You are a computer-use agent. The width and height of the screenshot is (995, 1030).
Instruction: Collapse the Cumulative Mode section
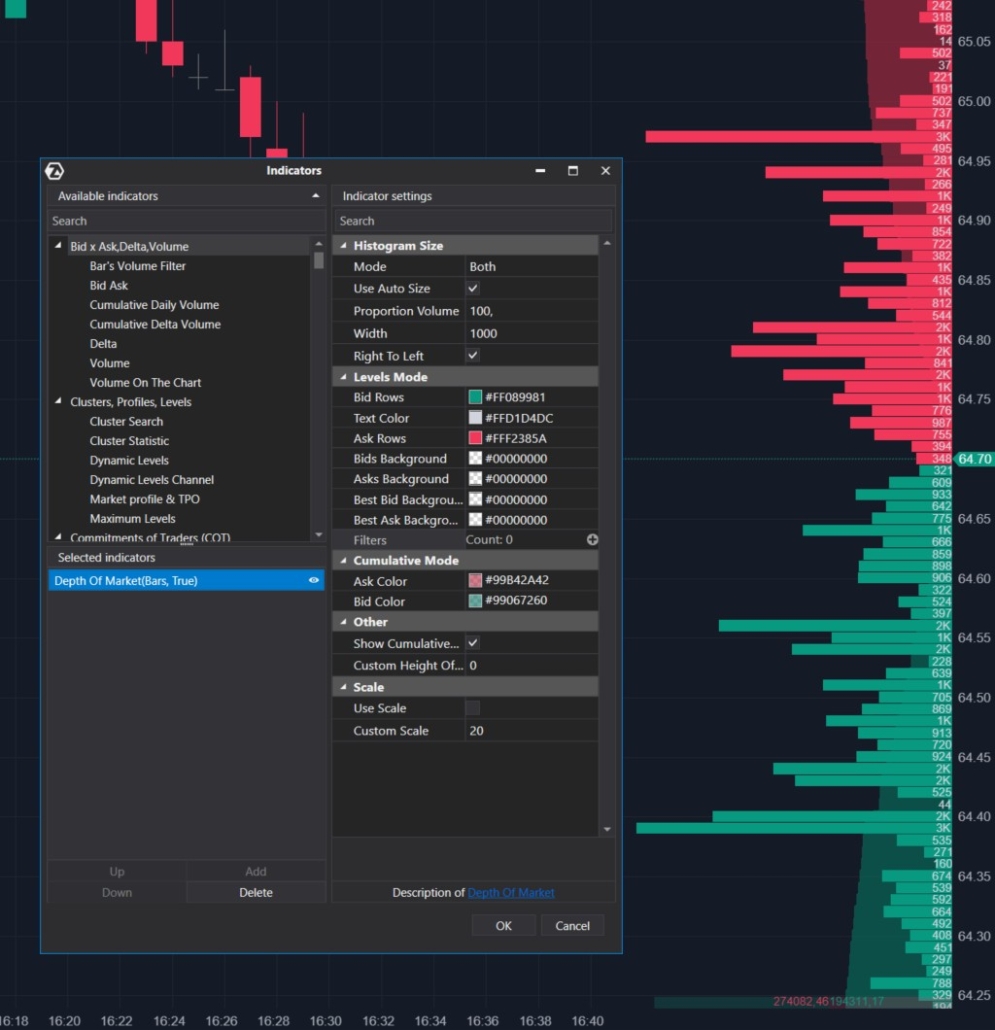click(346, 560)
